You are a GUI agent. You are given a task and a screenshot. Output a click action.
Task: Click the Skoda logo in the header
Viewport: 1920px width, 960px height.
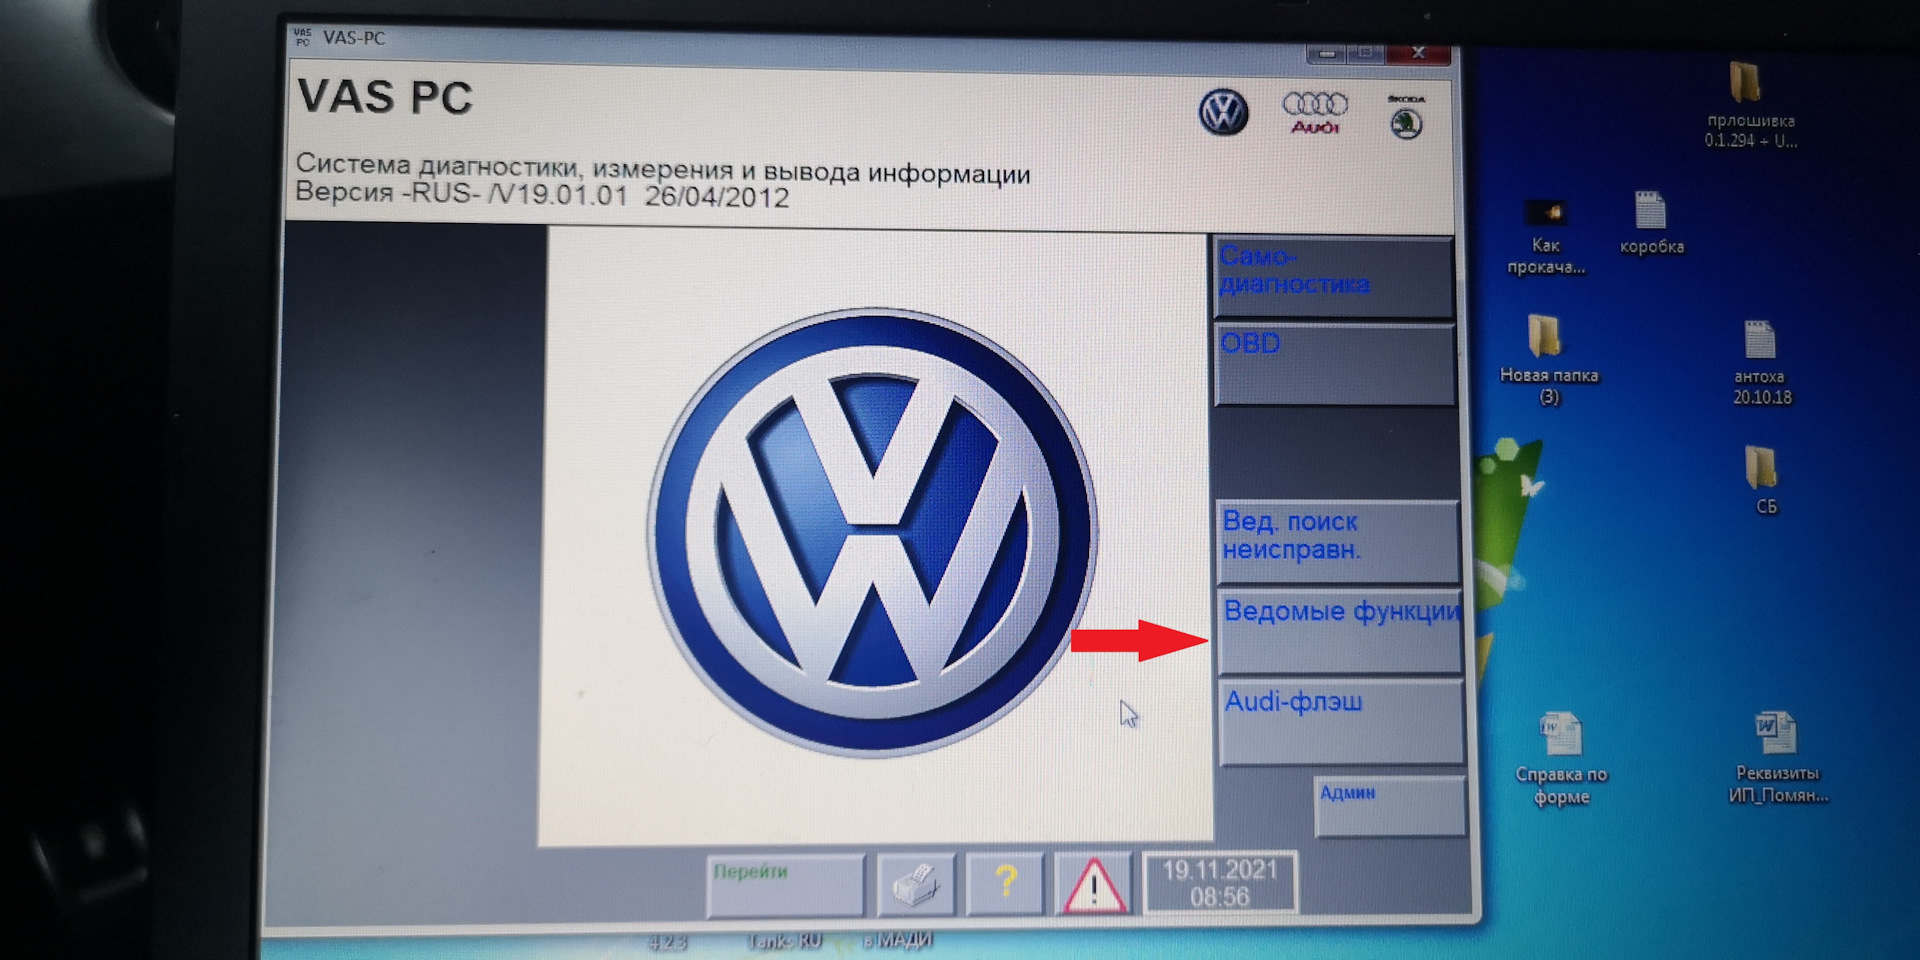pos(1406,117)
